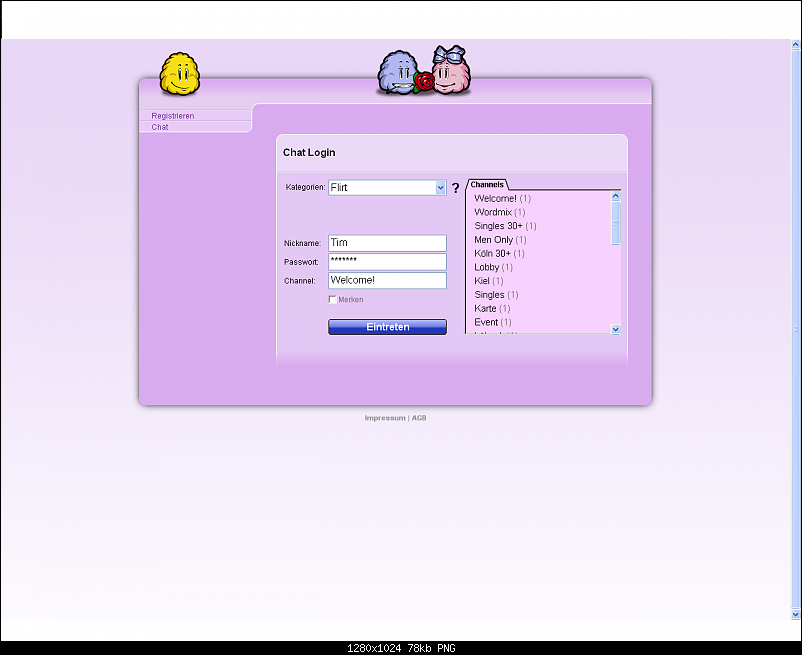Screen dimensions: 802x655
Task: Click the channel list scroll-up arrow
Action: coord(615,197)
